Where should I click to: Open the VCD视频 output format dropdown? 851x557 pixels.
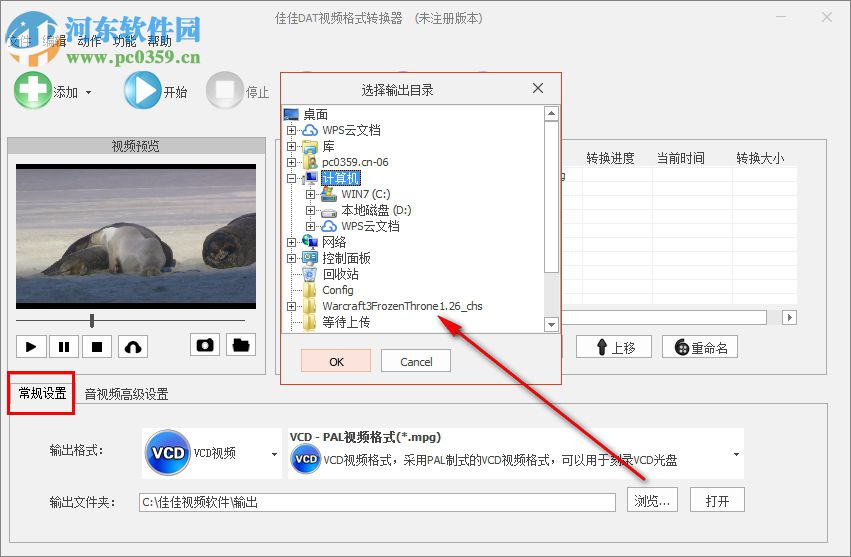275,454
